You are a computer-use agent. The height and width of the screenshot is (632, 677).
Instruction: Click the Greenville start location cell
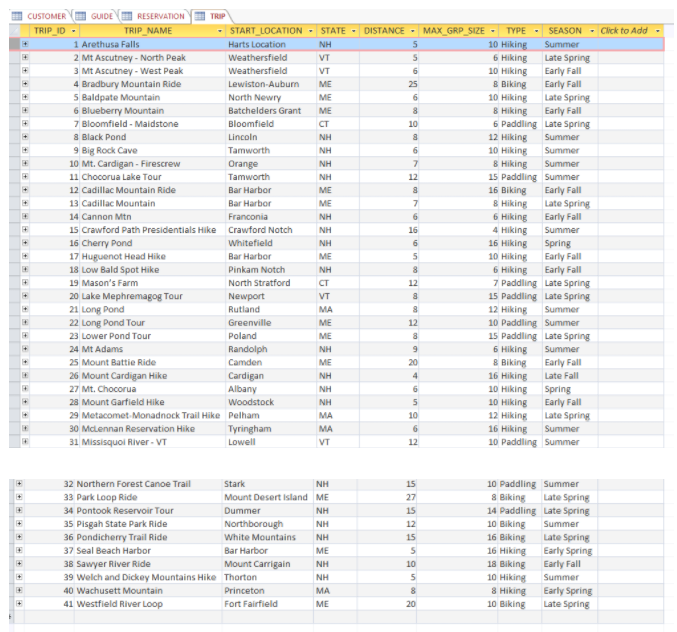[x=271, y=322]
